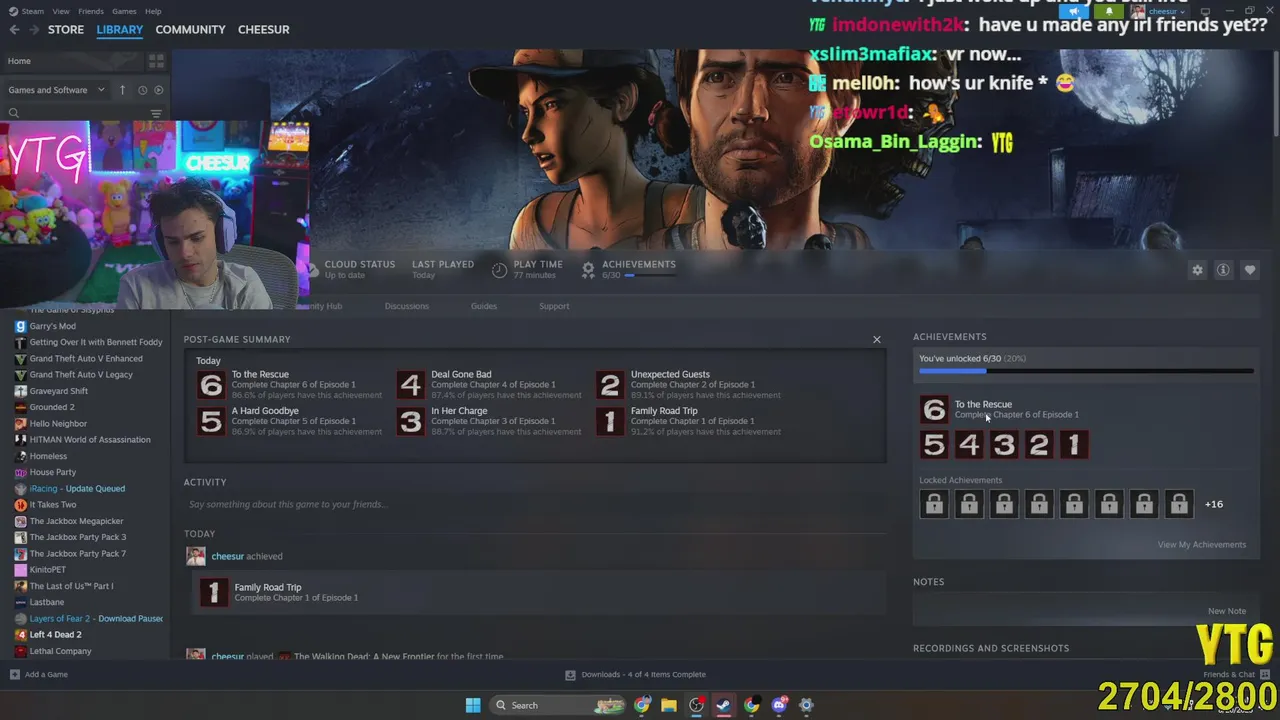Click Add a Game
The width and height of the screenshot is (1280, 720).
coord(39,674)
